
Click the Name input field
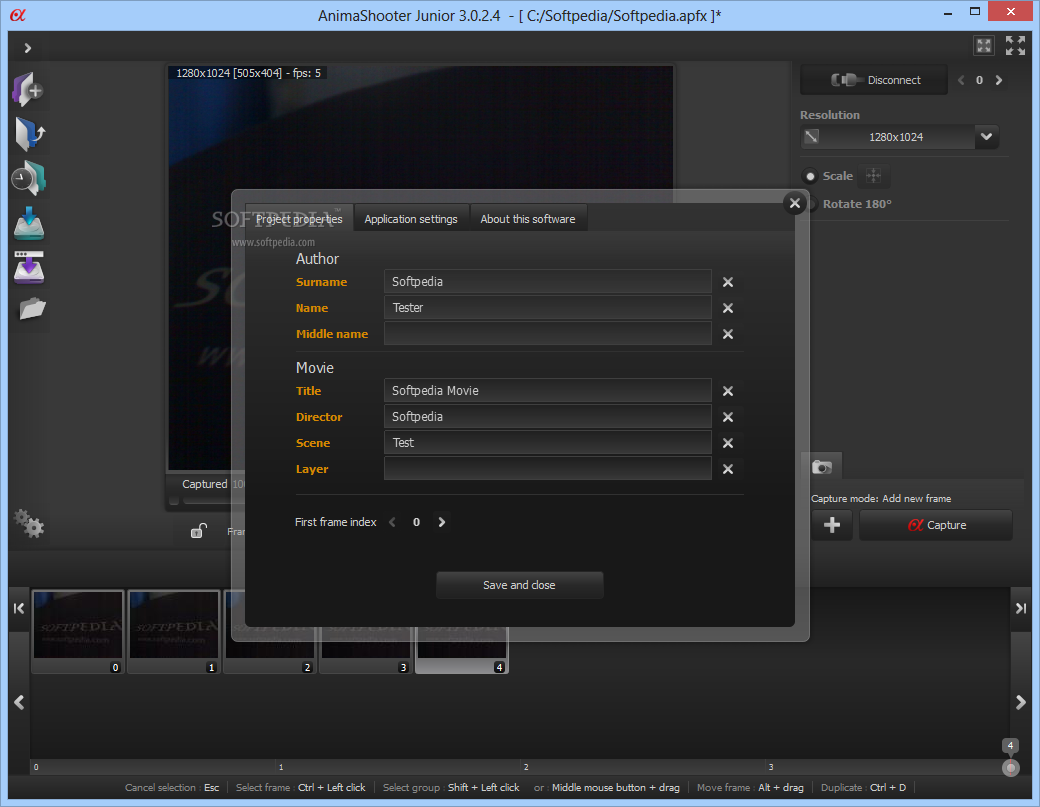pyautogui.click(x=547, y=307)
